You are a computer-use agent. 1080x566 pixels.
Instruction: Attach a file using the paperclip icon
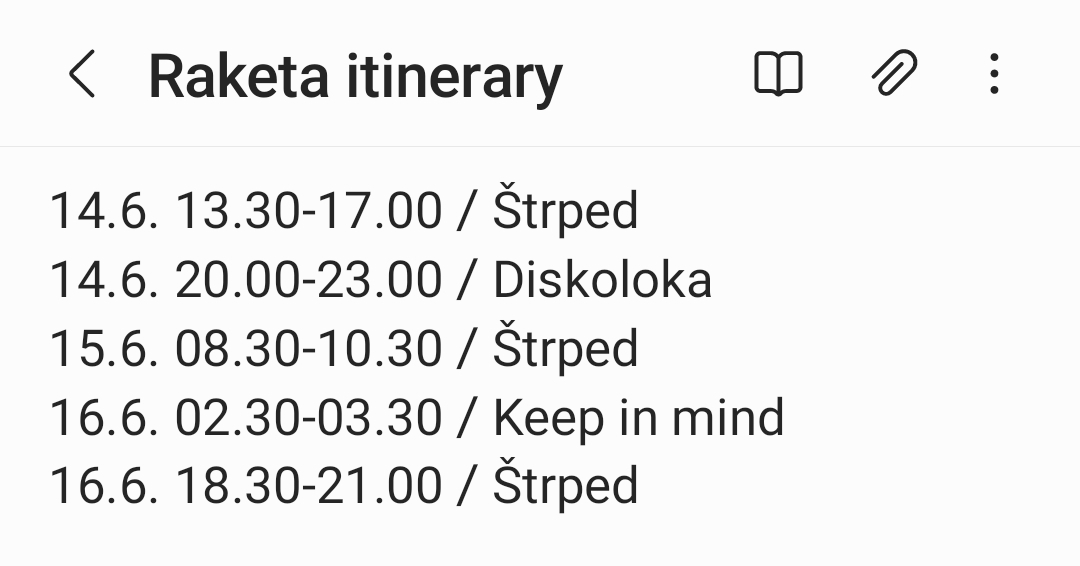(893, 75)
